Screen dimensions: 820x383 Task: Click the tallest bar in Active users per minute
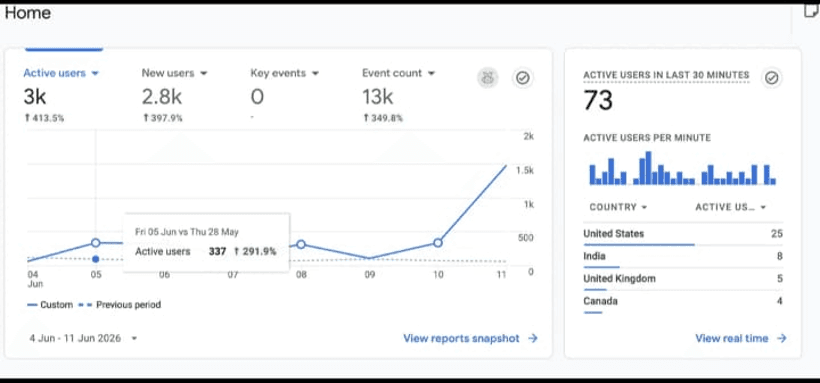[648, 168]
